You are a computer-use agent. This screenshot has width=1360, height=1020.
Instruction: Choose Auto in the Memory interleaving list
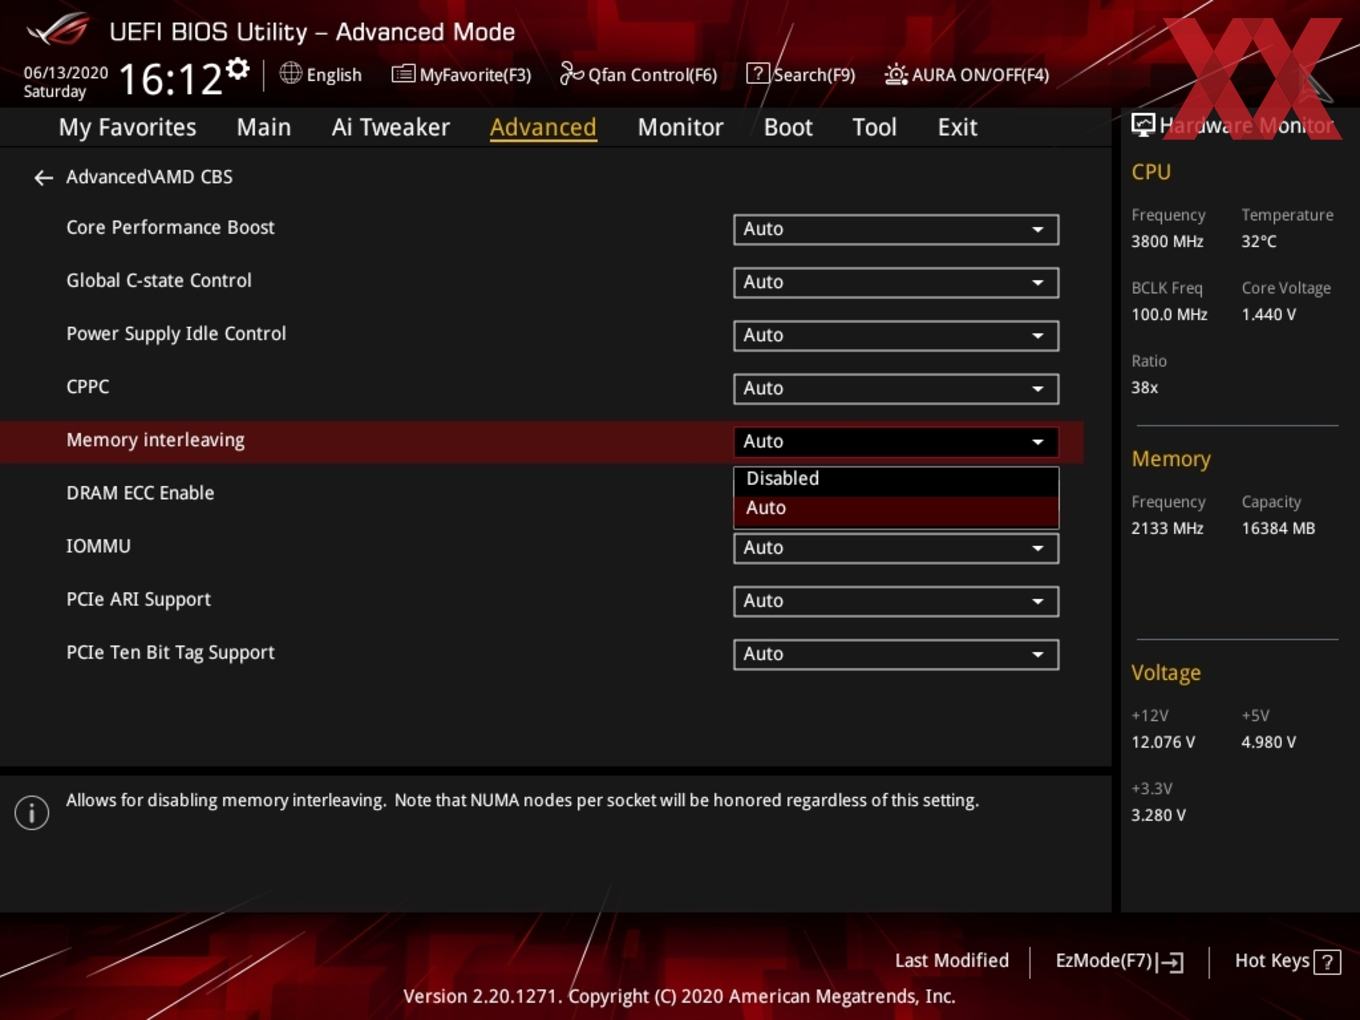pos(896,509)
